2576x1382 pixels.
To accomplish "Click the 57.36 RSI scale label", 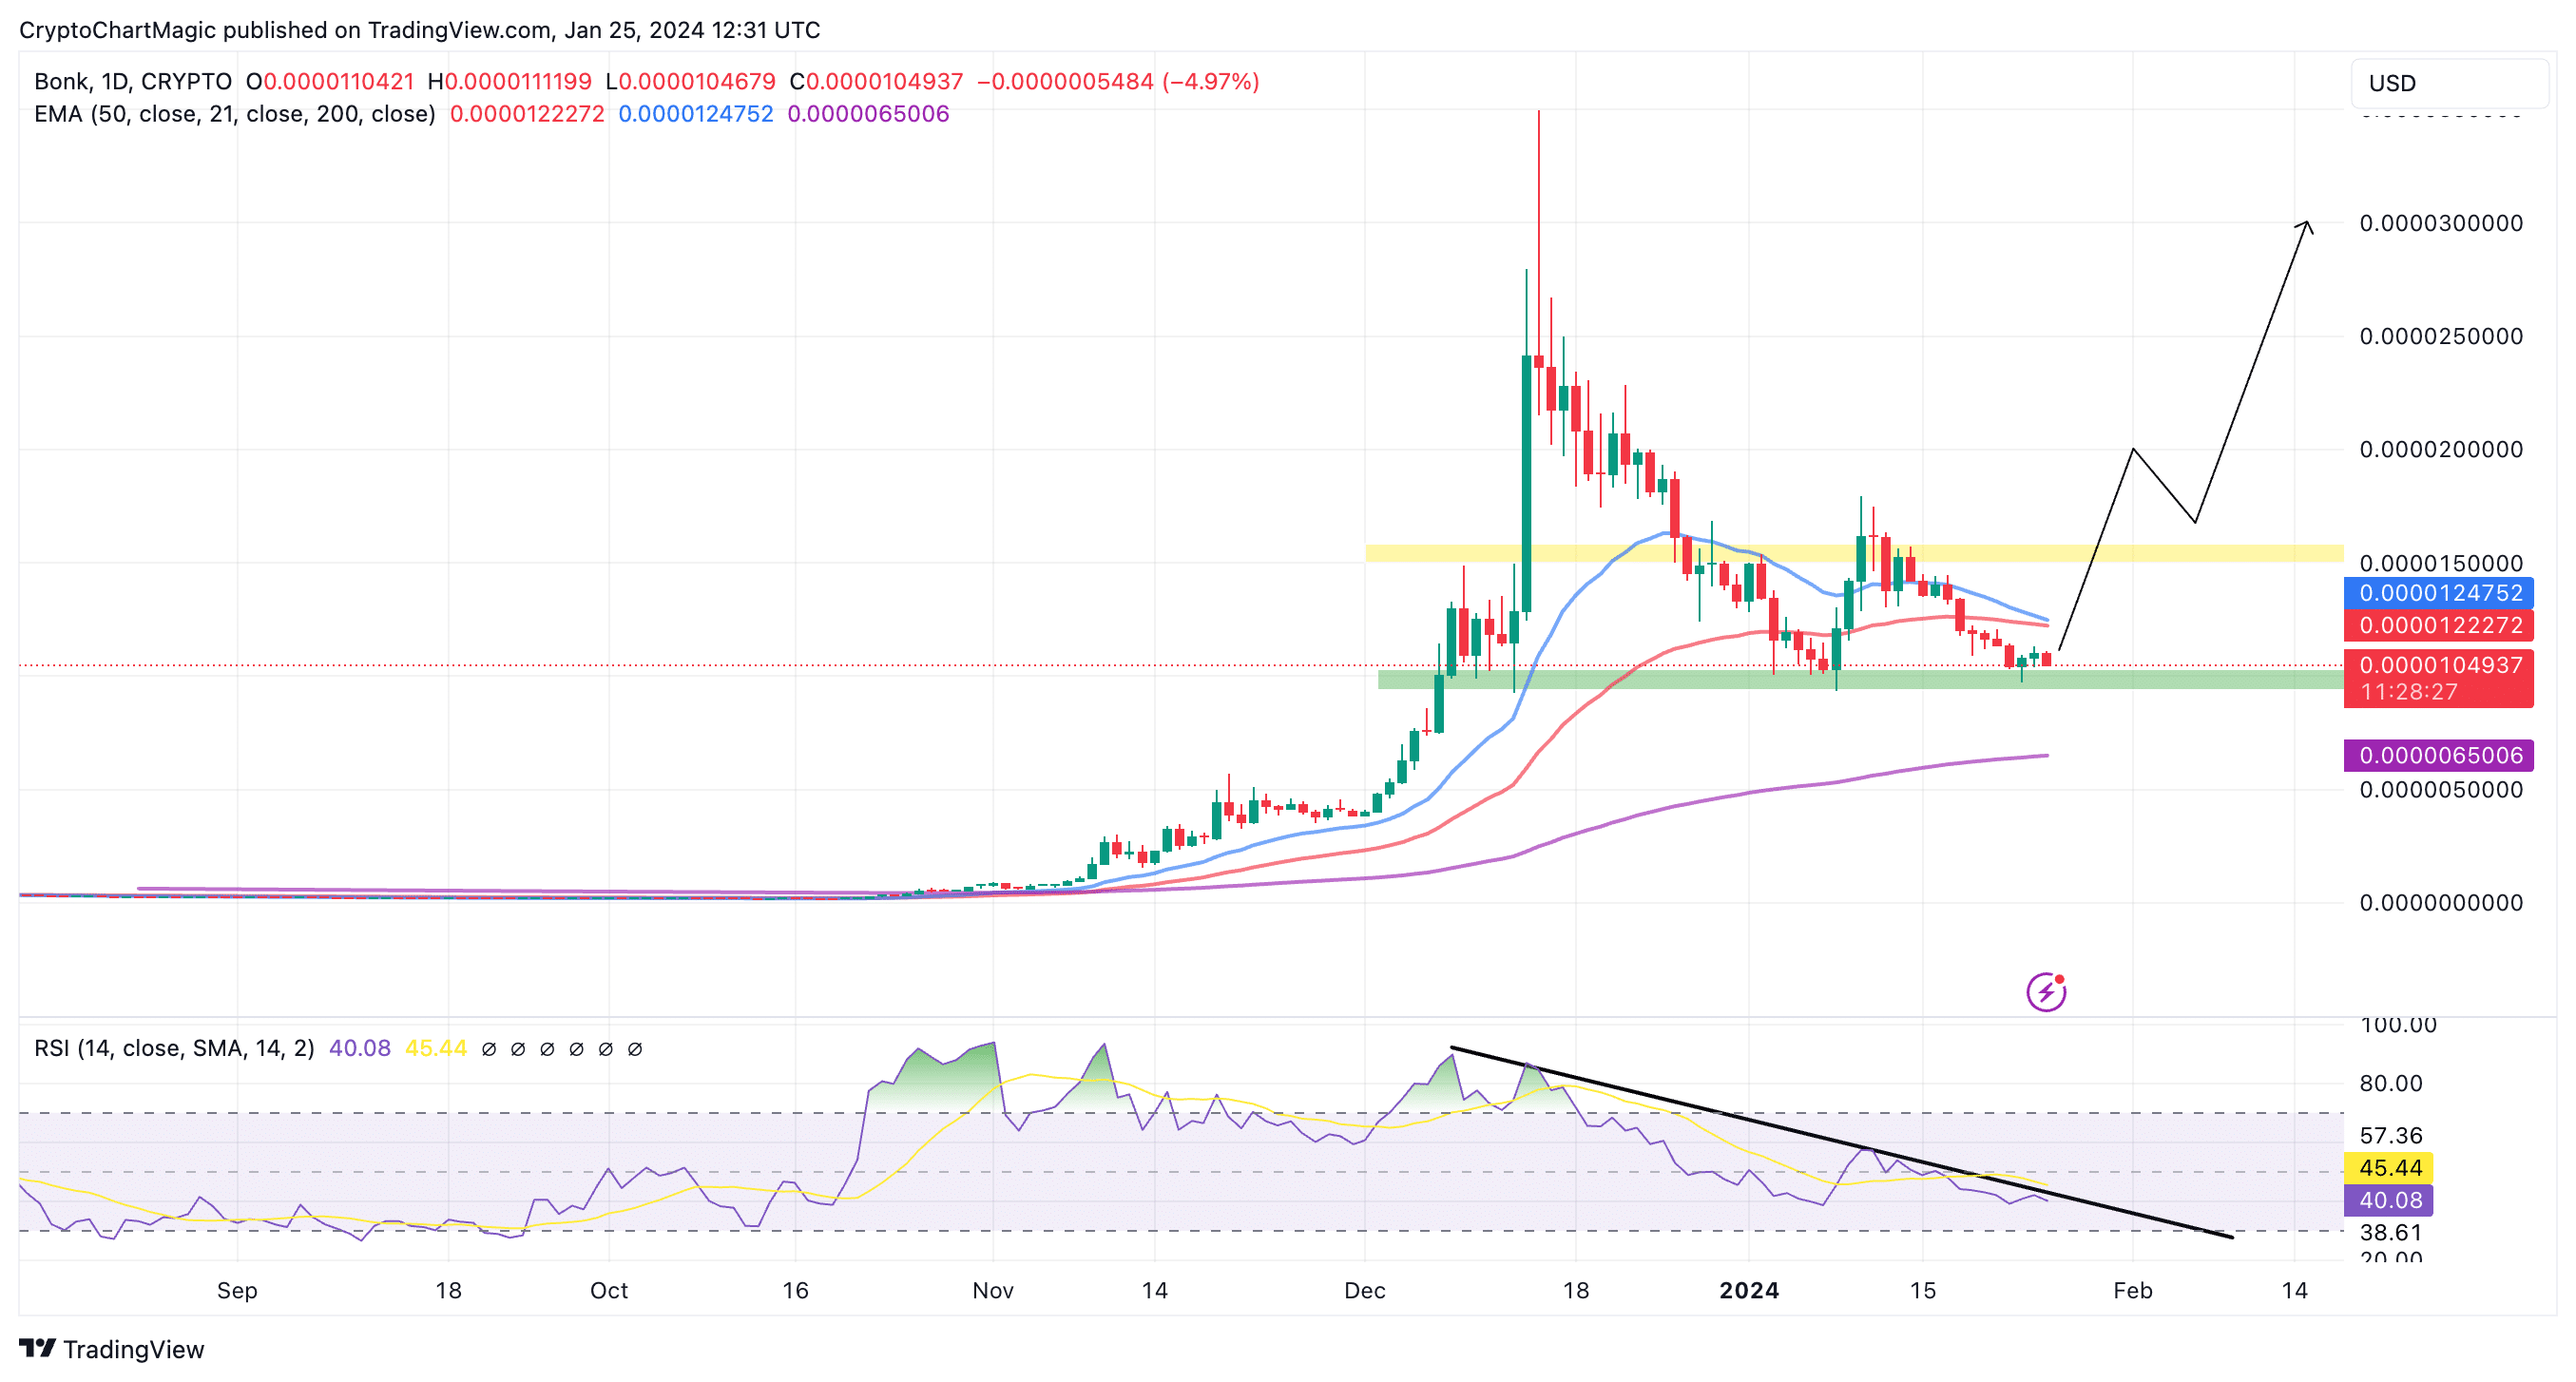I will tap(2391, 1135).
